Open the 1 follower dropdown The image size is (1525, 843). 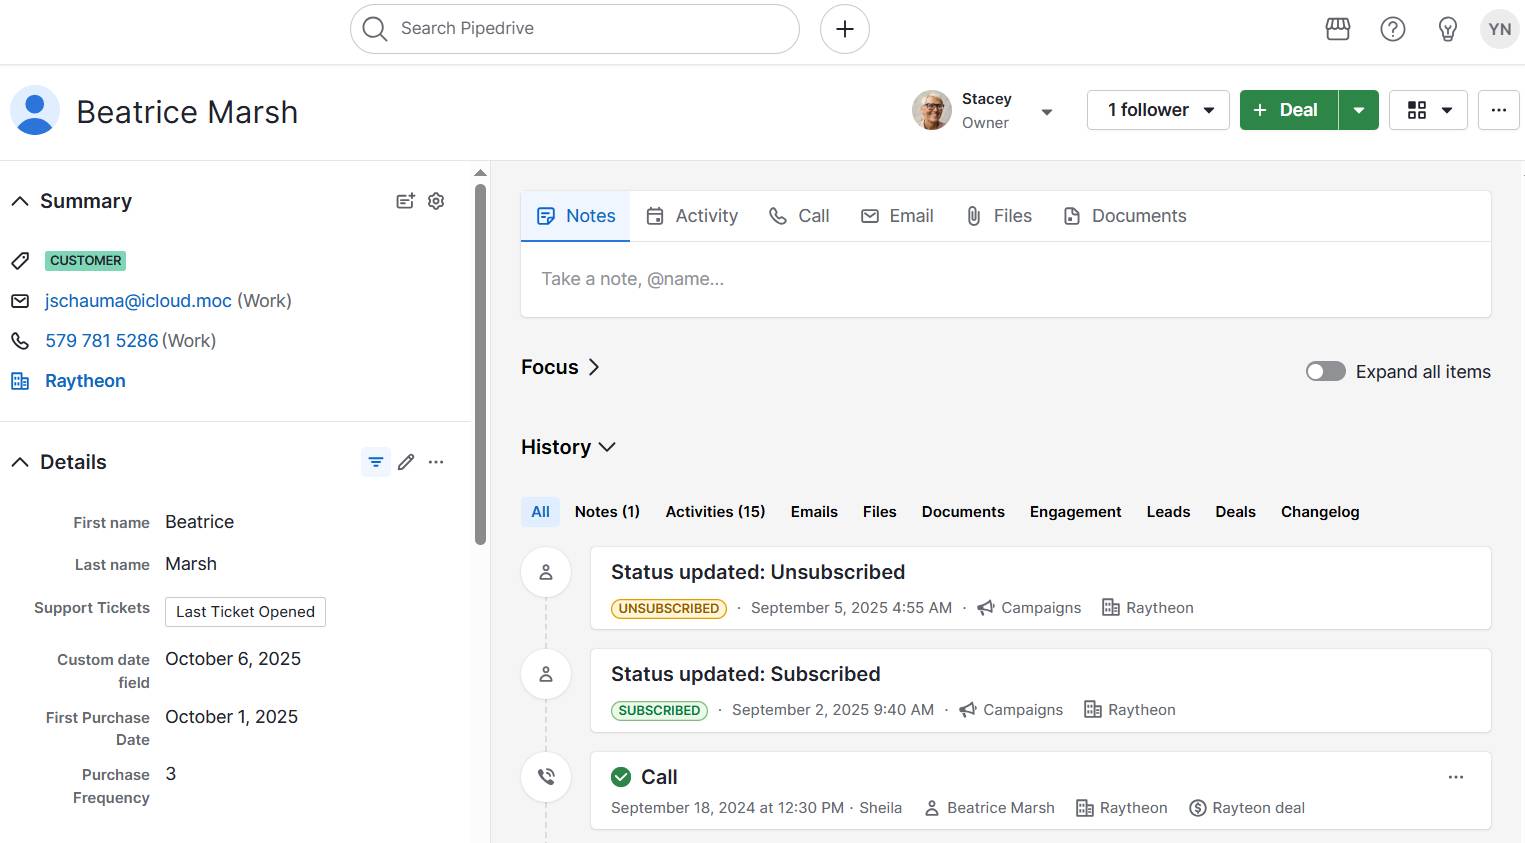pyautogui.click(x=1157, y=110)
